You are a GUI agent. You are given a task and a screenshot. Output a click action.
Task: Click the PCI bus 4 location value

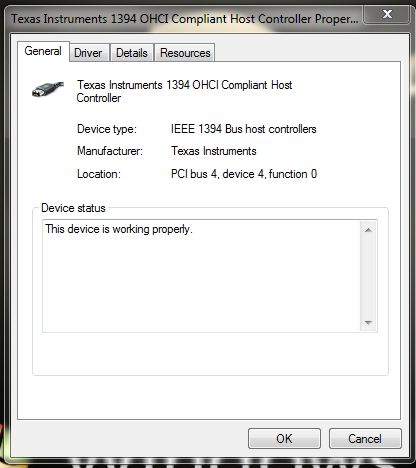(244, 174)
